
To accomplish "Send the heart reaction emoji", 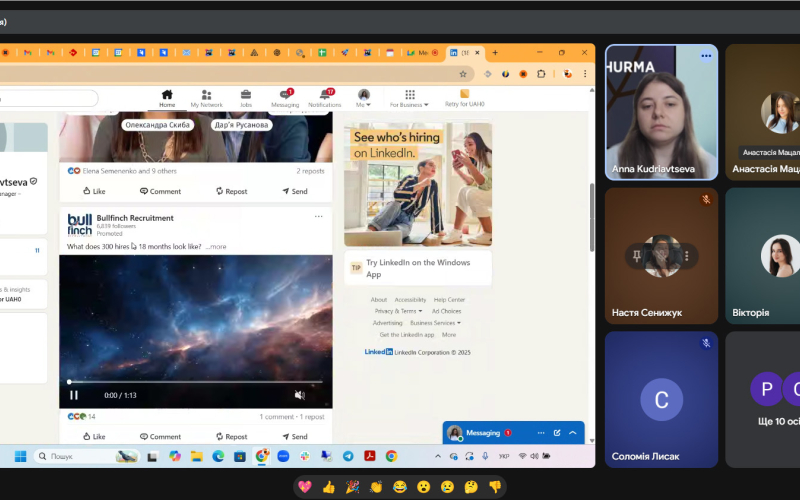I will coord(305,487).
